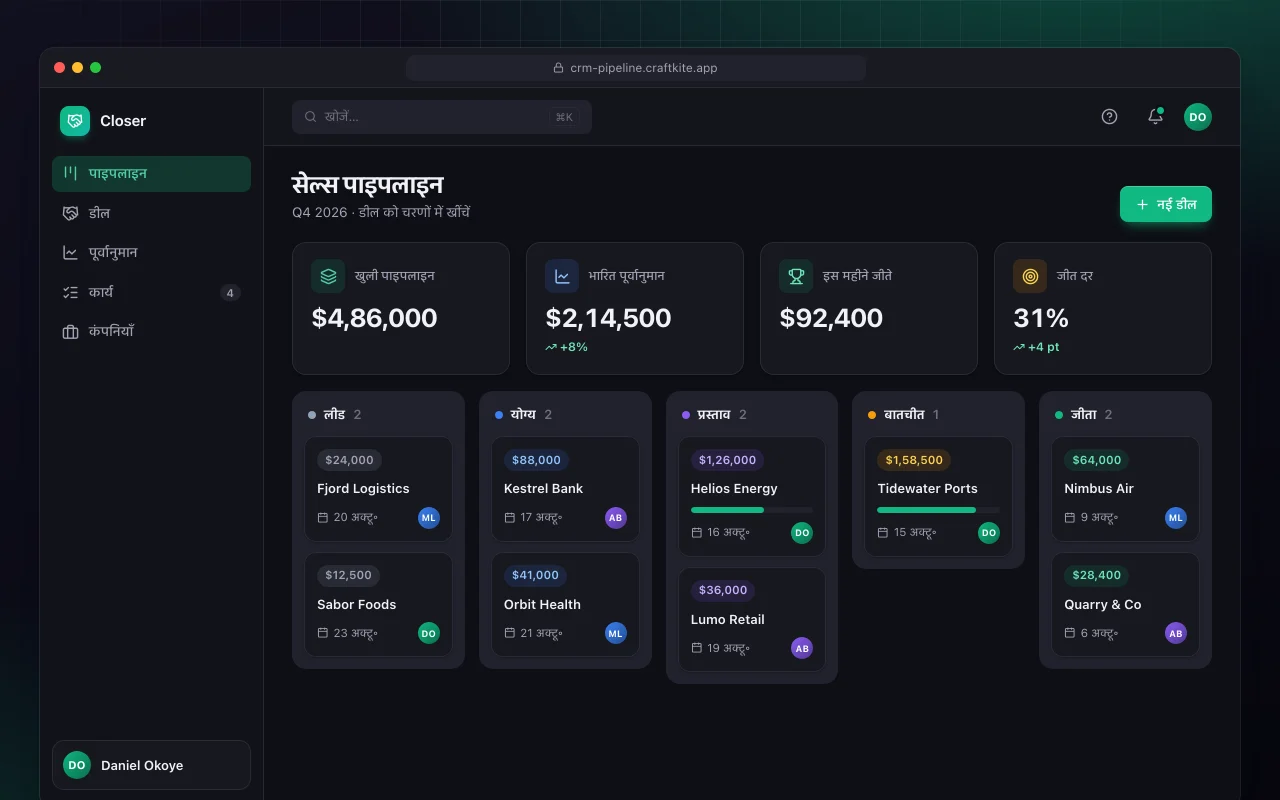Open the Fjord Logistics deal card

click(x=378, y=489)
